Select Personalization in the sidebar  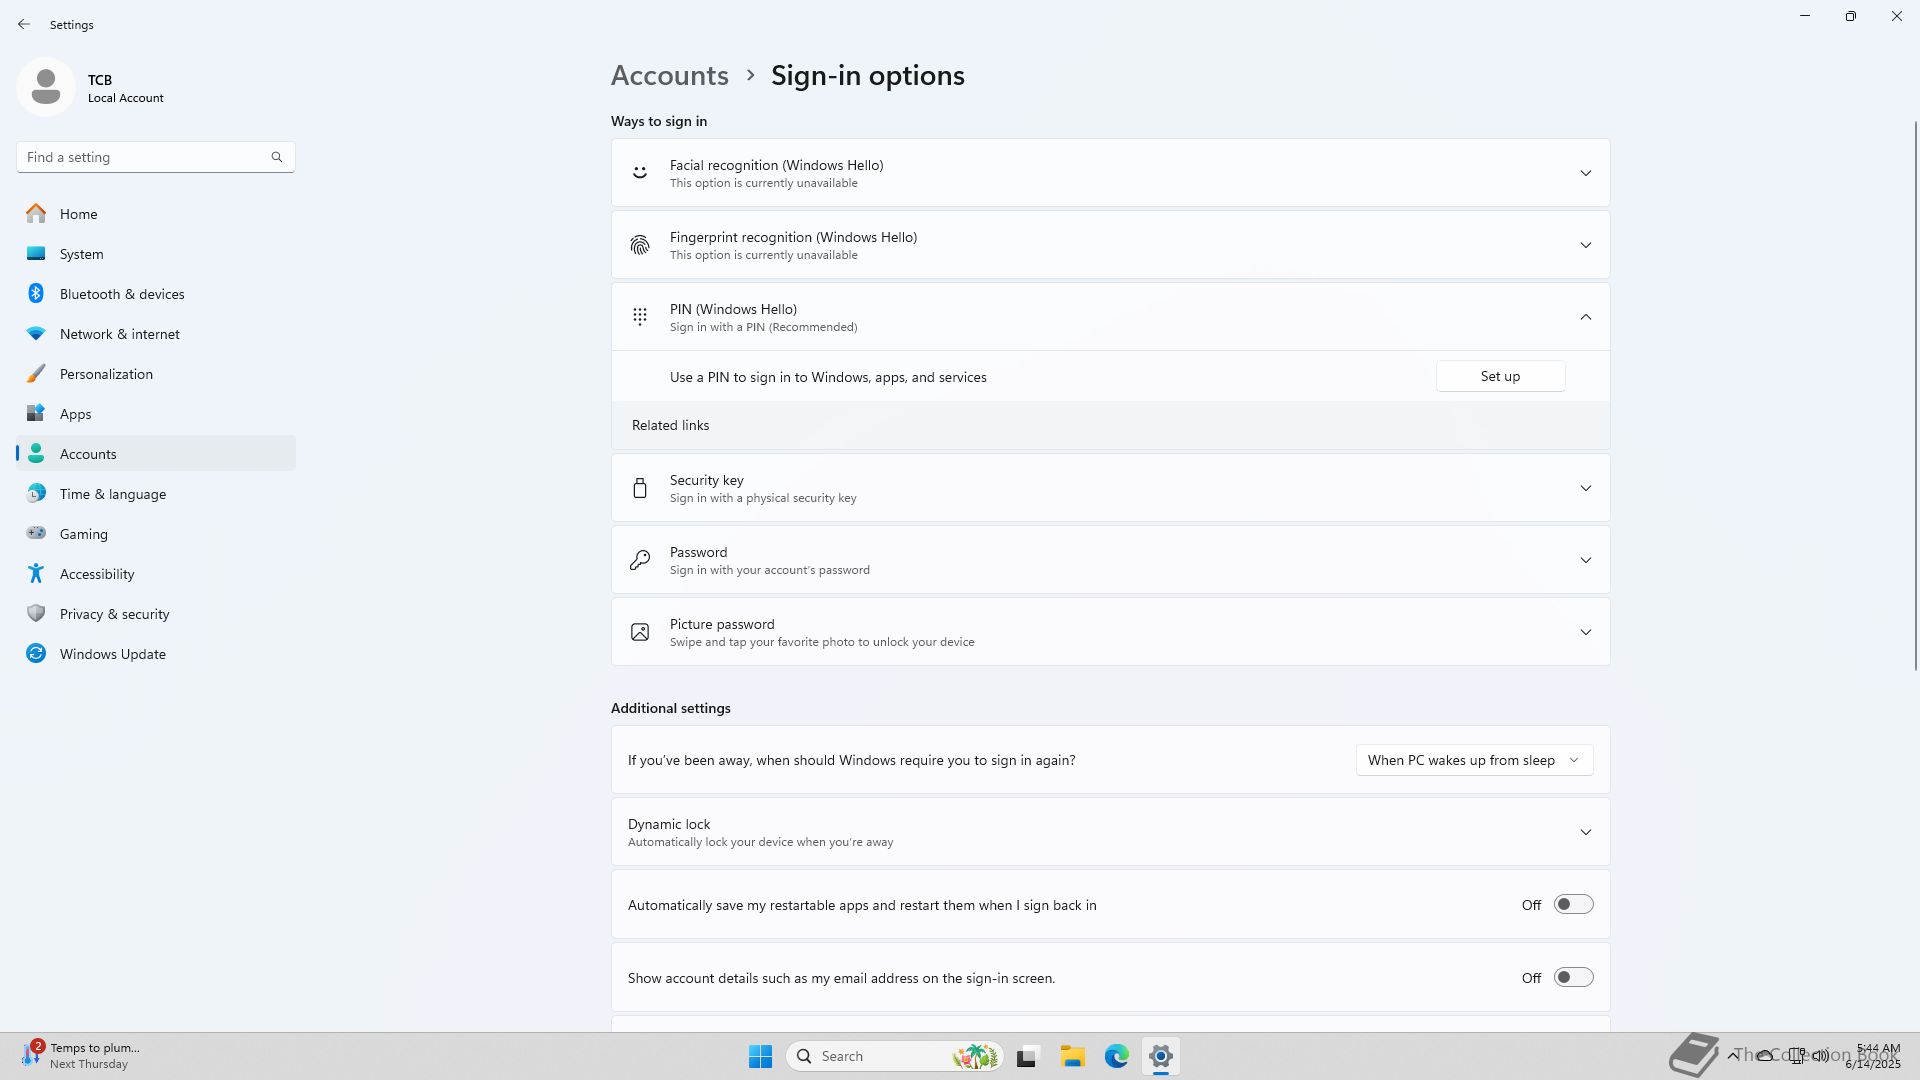click(x=106, y=374)
